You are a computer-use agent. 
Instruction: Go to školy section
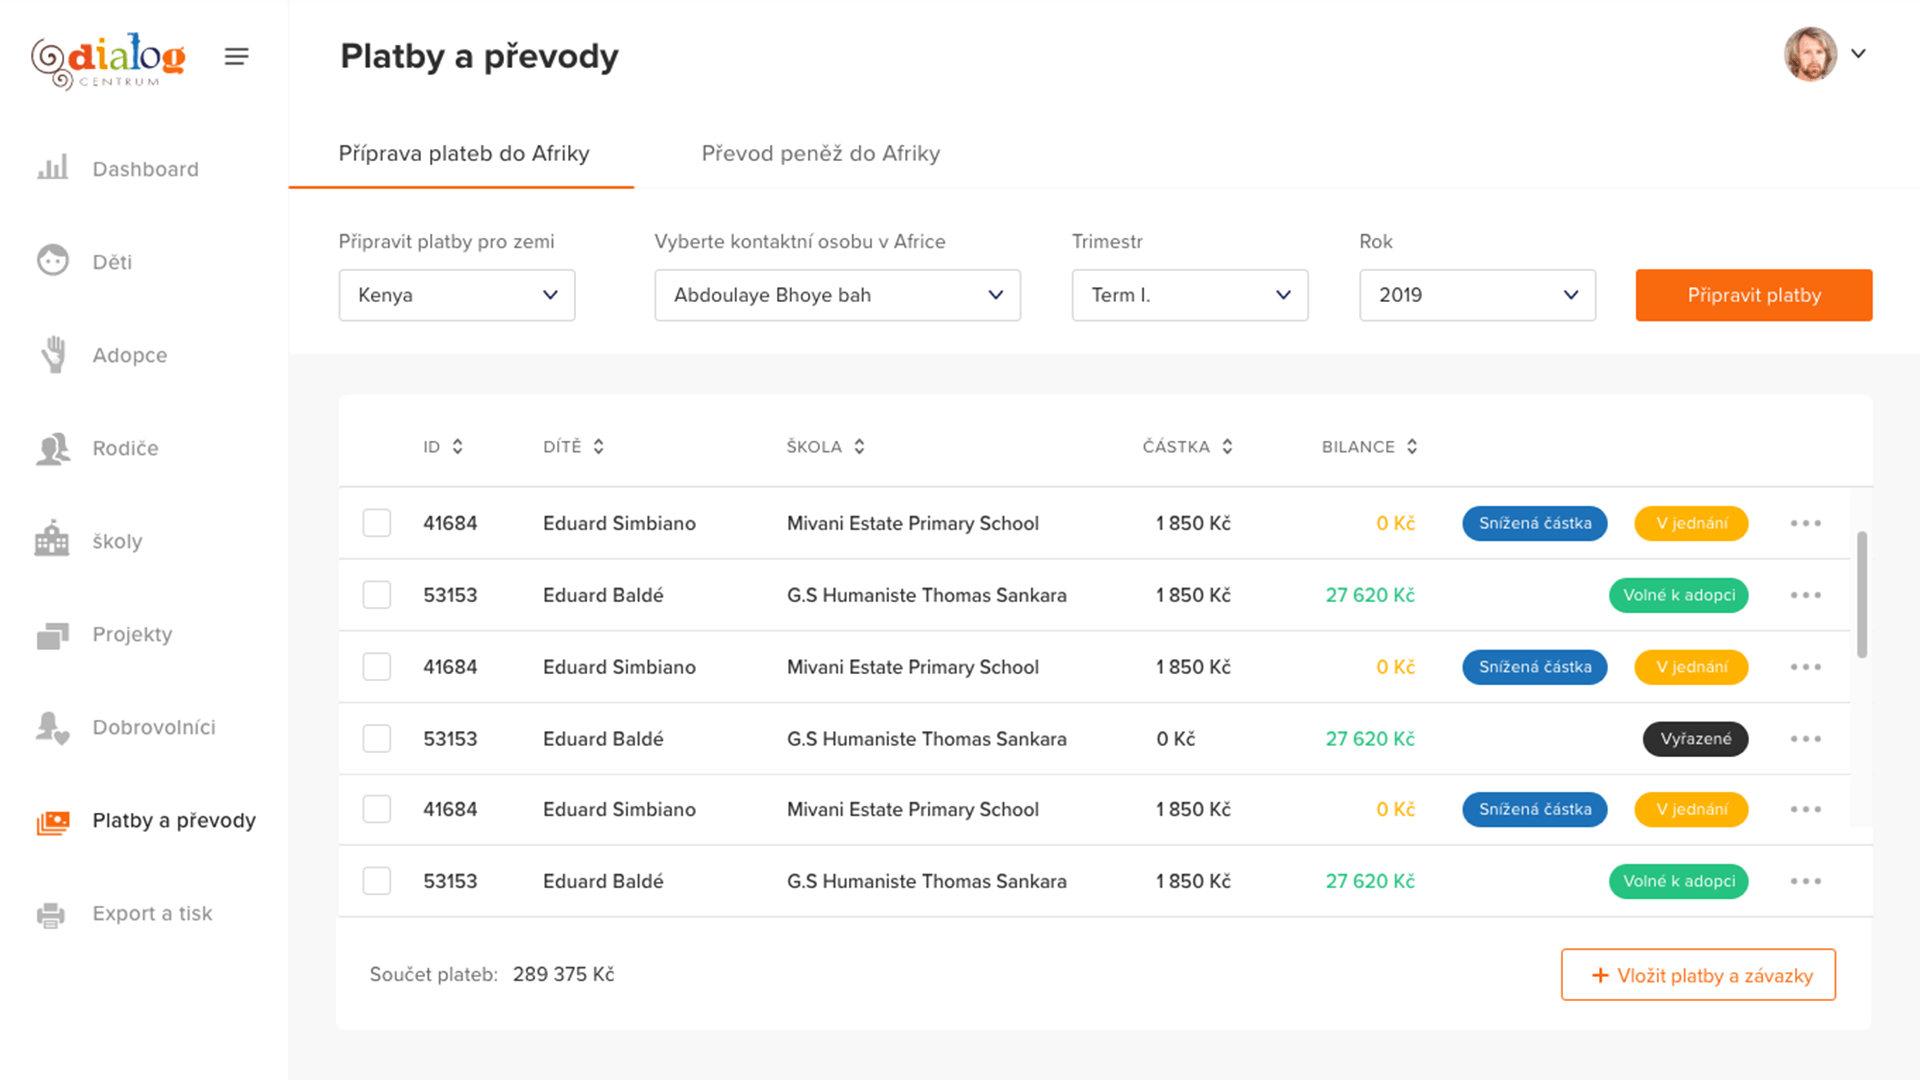[117, 541]
